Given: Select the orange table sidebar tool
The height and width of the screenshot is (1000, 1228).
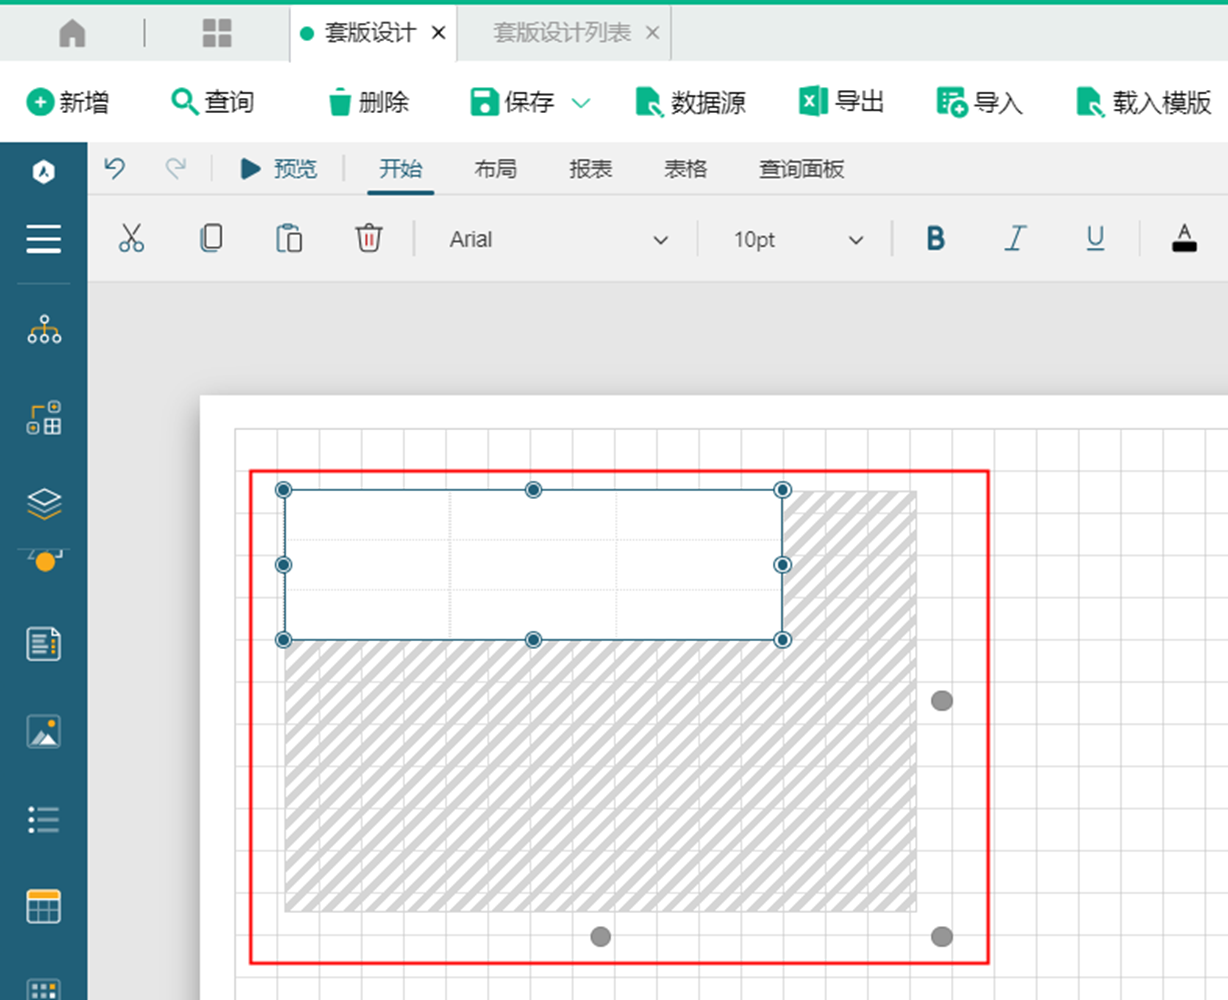Looking at the screenshot, I should pos(44,907).
